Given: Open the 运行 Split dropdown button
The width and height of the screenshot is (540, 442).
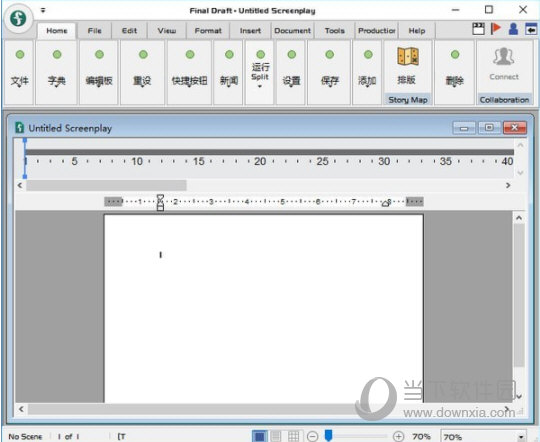Looking at the screenshot, I should [x=260, y=72].
